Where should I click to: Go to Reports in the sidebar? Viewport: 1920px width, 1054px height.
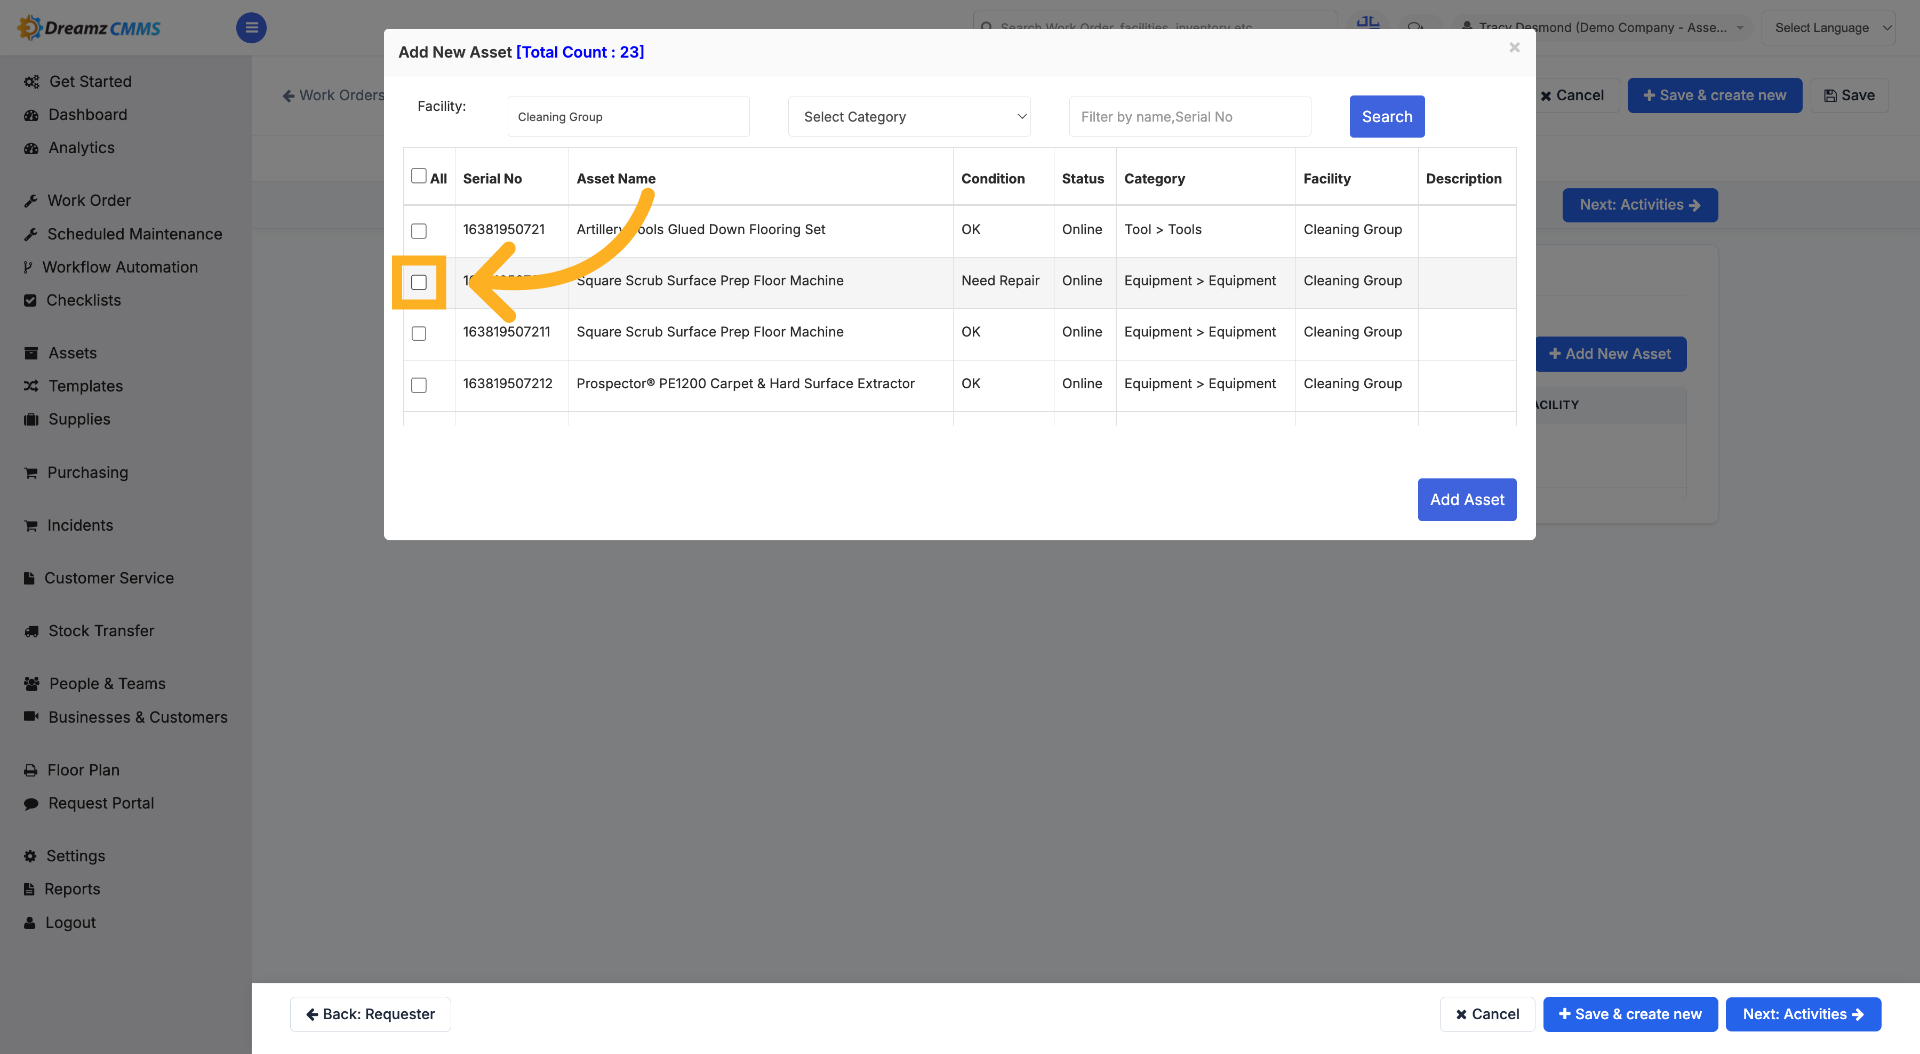(x=72, y=889)
